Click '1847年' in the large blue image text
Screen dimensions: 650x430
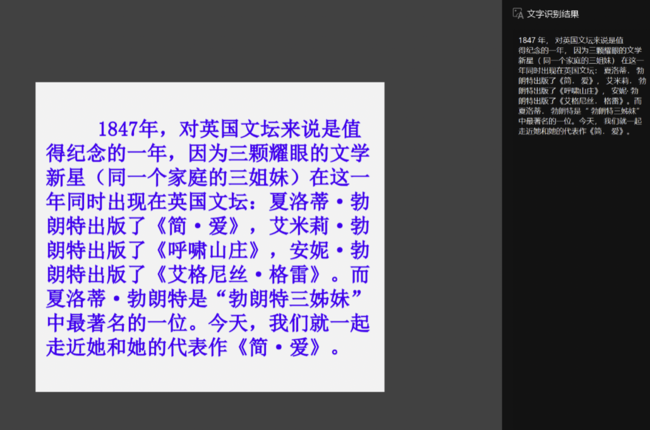[127, 130]
